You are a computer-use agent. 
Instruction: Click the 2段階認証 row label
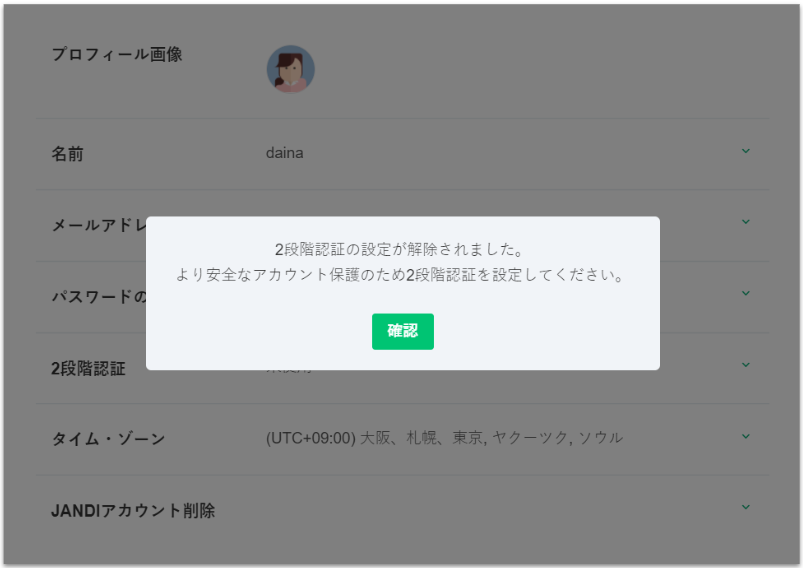[88, 368]
